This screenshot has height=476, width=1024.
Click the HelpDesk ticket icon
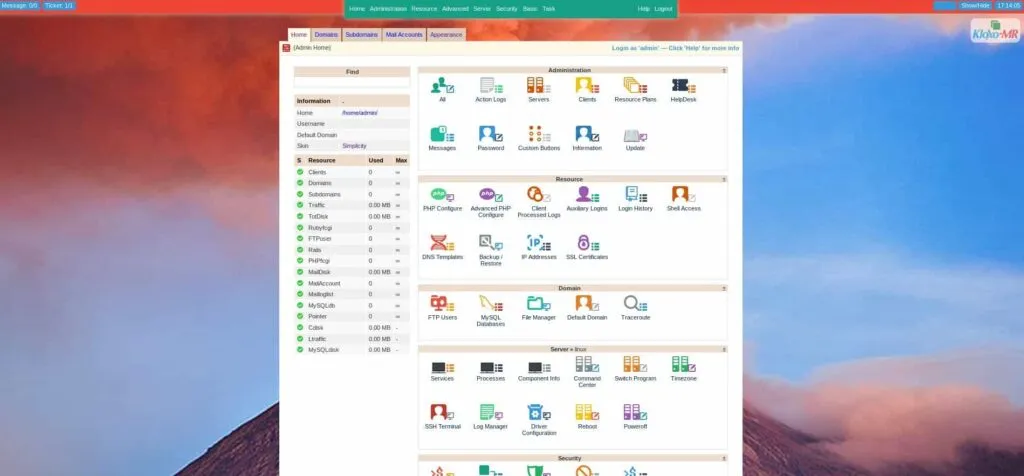pos(683,86)
